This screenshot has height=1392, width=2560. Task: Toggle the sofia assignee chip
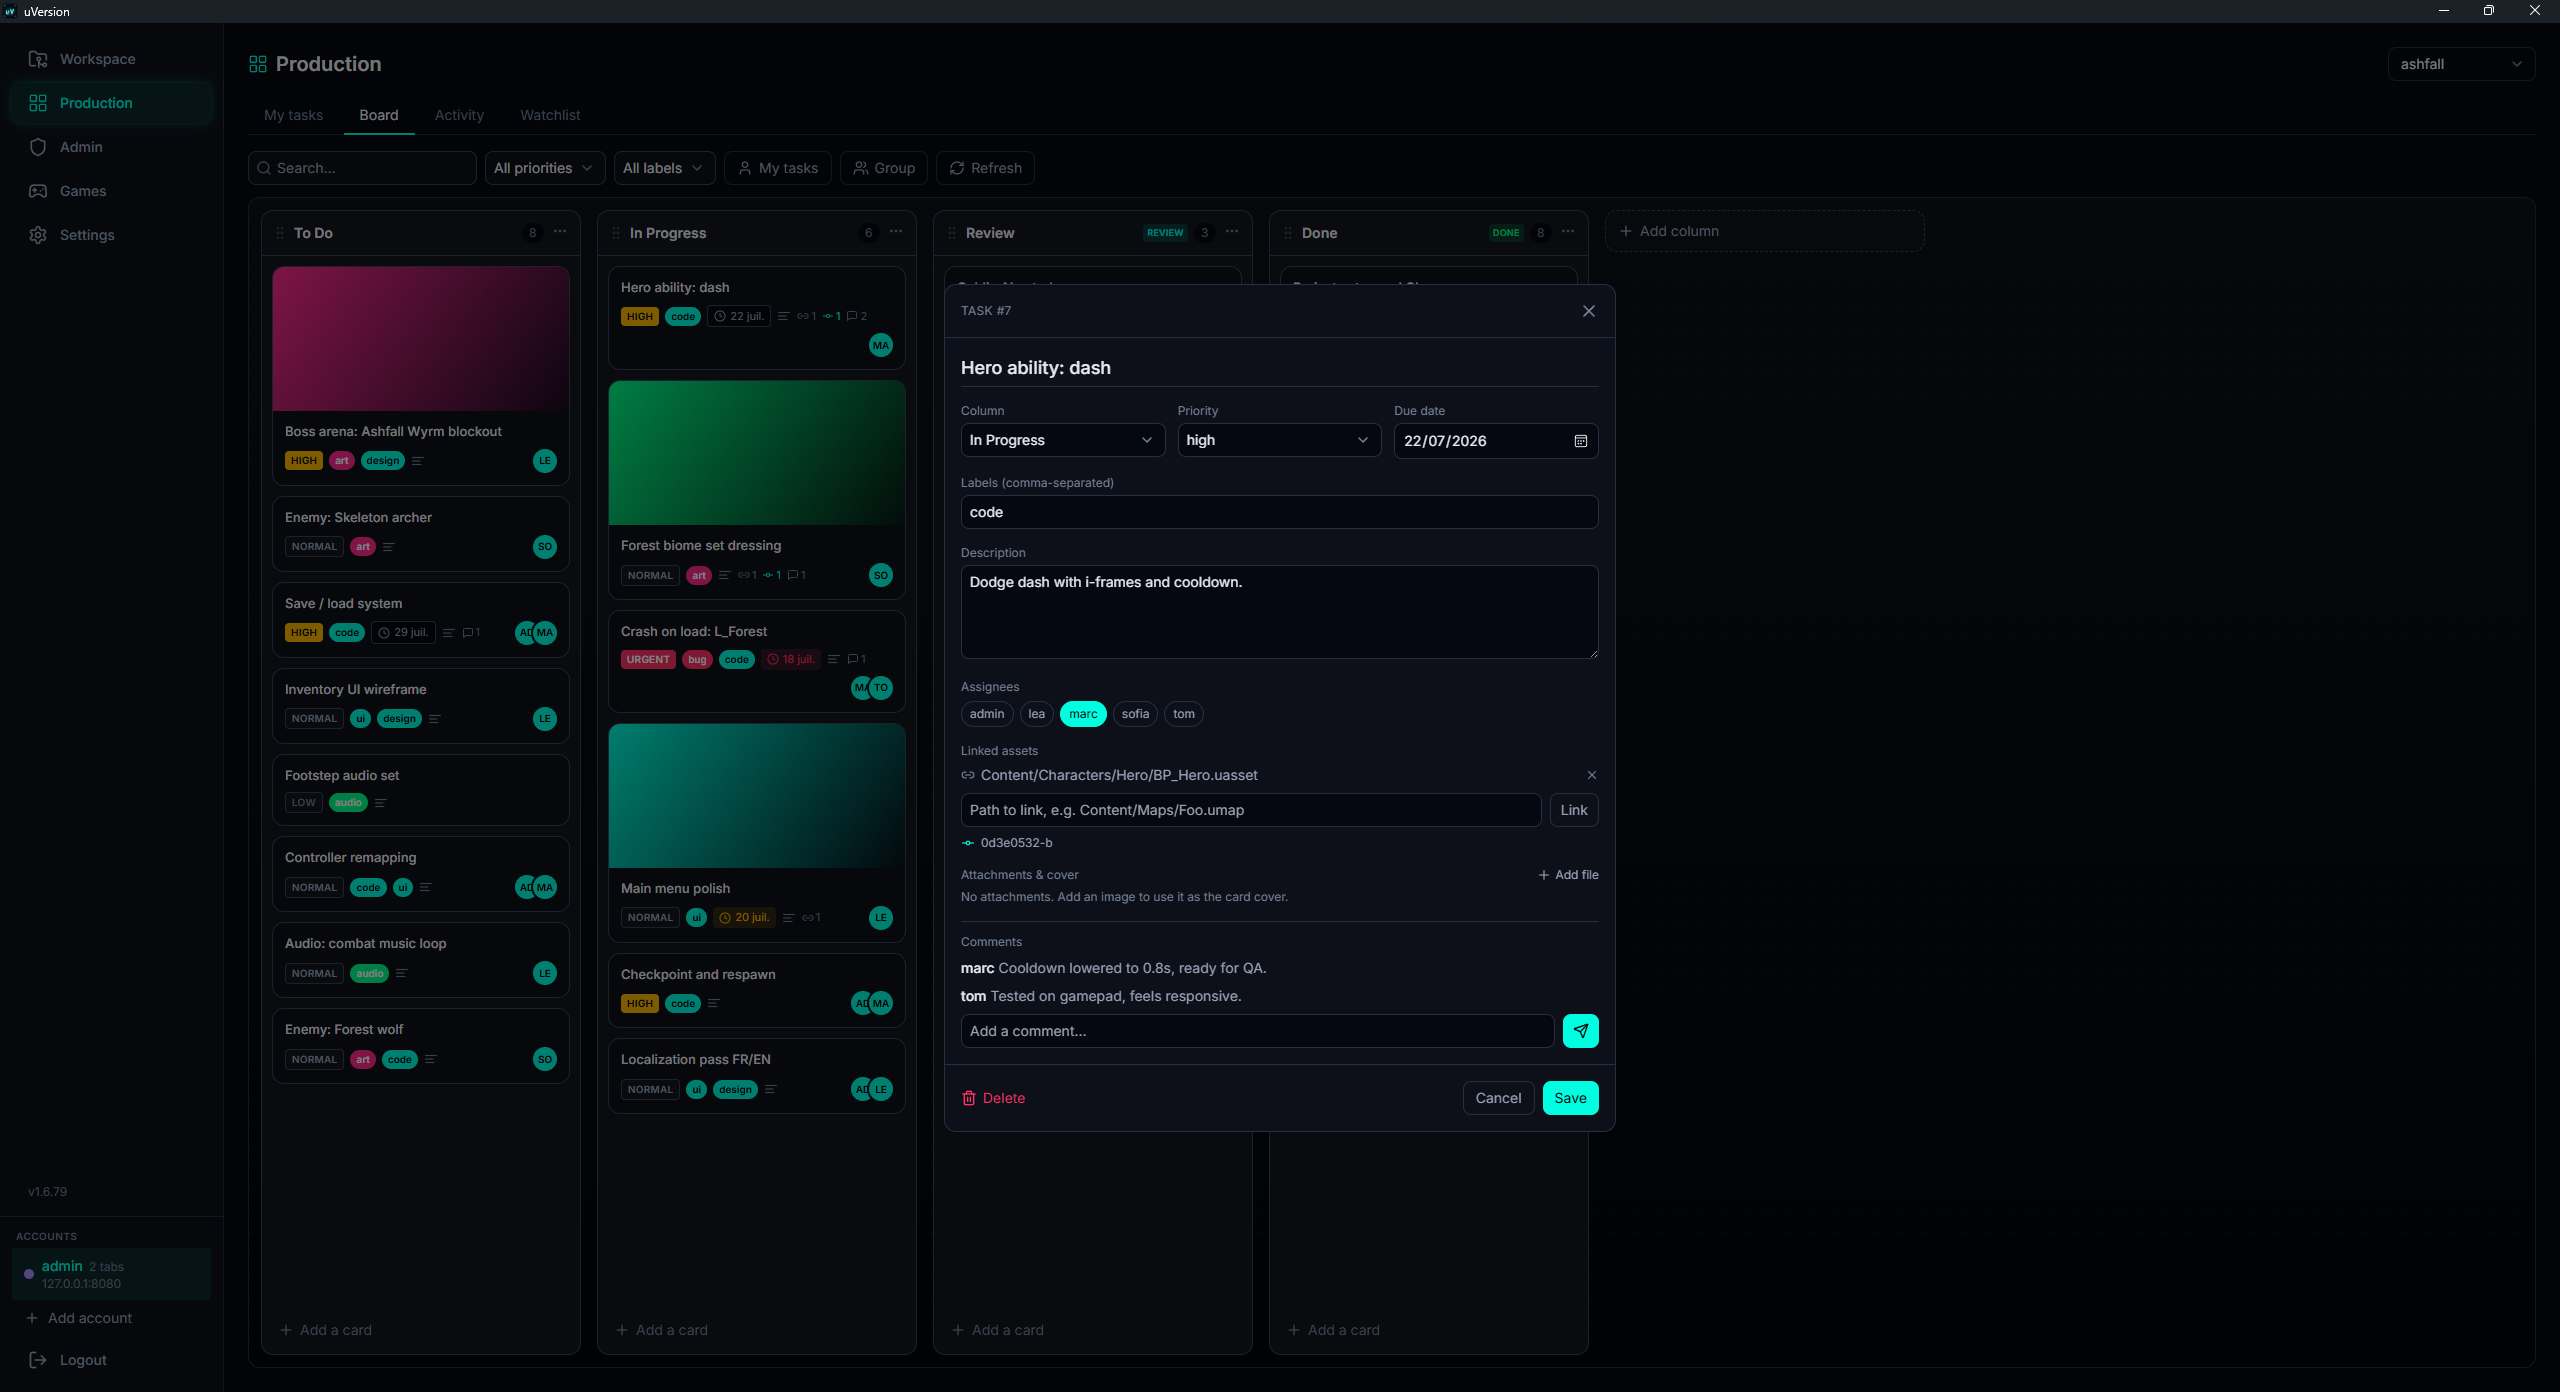(x=1135, y=714)
